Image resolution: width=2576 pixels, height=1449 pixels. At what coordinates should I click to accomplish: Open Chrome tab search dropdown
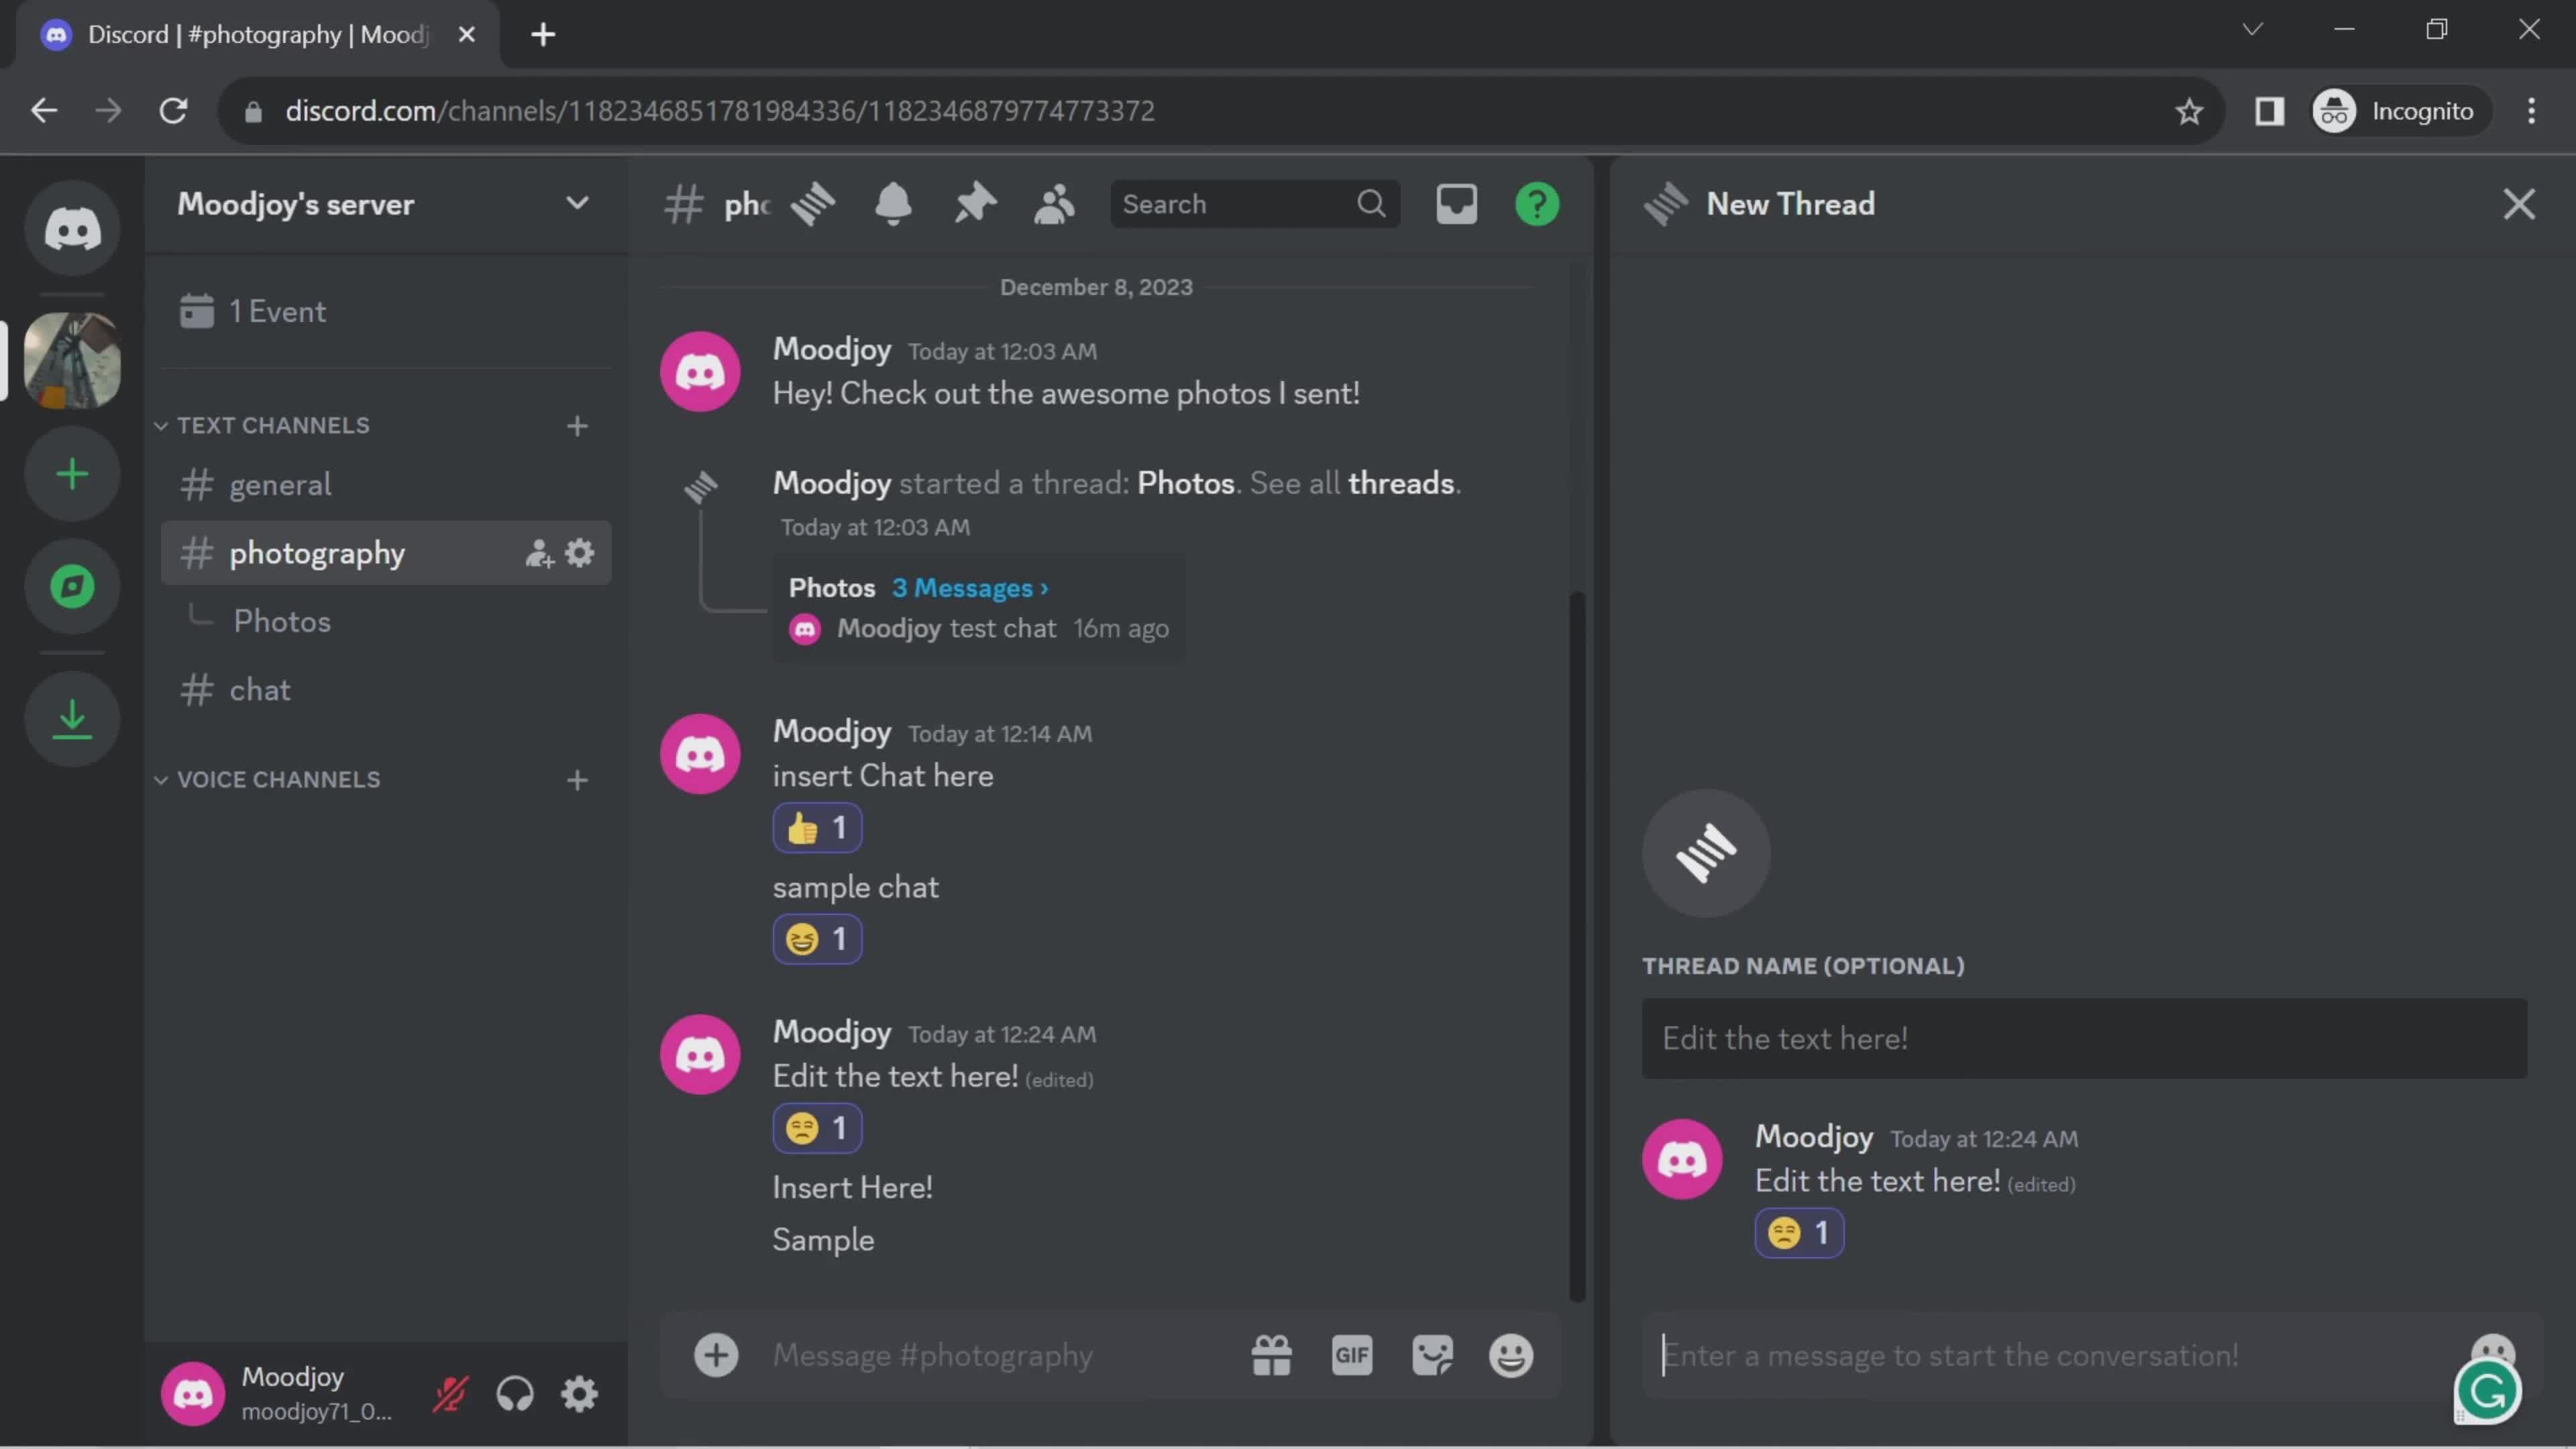coord(2252,29)
